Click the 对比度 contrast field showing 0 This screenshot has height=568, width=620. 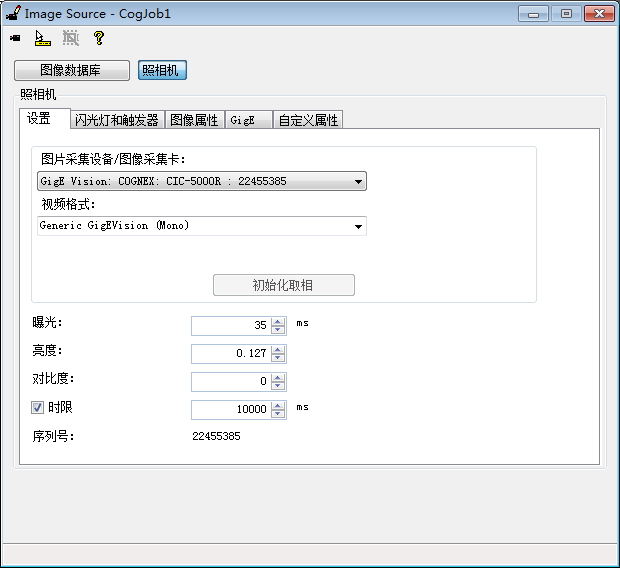231,382
